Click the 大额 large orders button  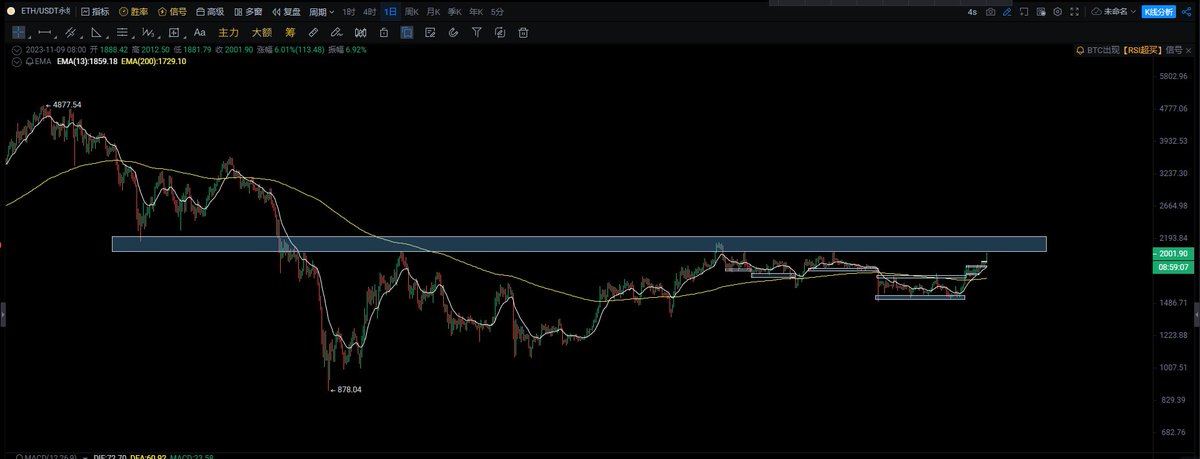click(262, 33)
